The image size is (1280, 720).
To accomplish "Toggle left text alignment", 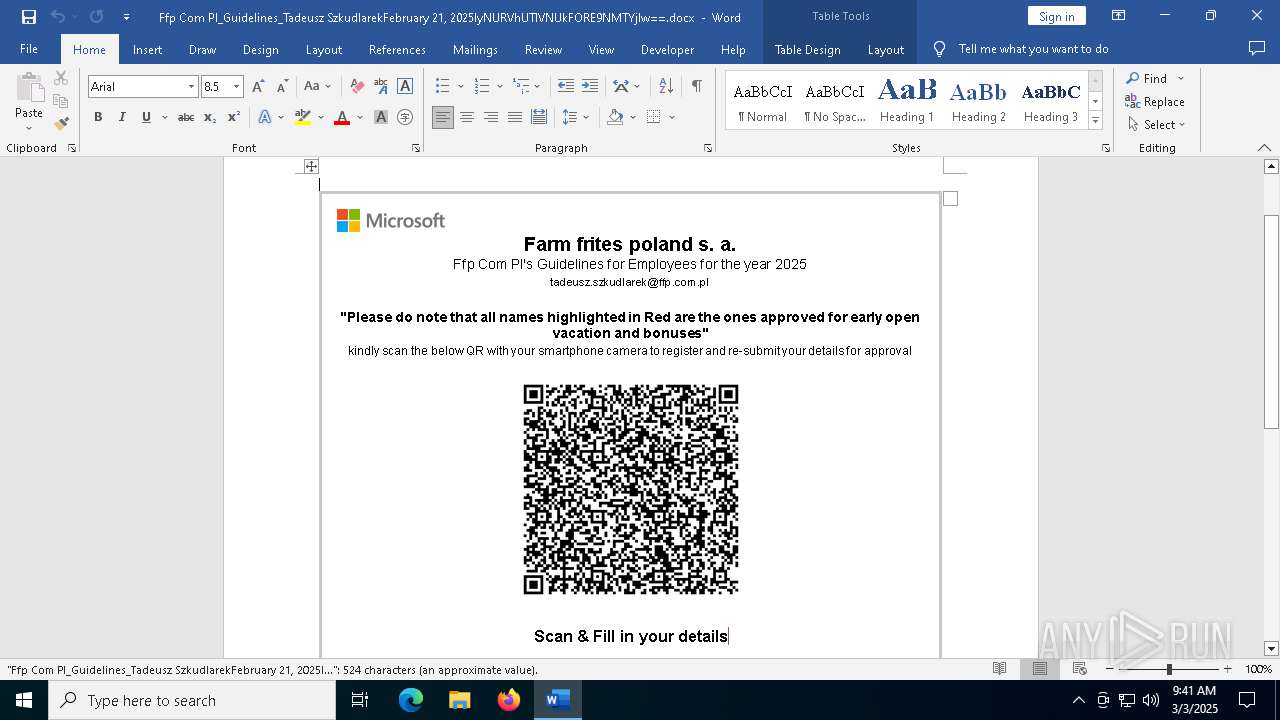I will [442, 117].
